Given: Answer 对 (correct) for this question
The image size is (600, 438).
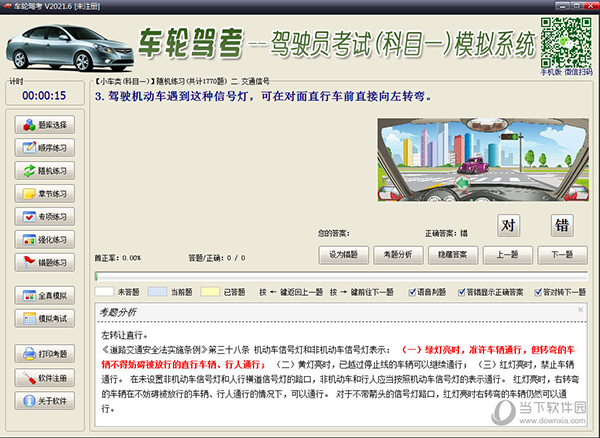Looking at the screenshot, I should [x=509, y=225].
